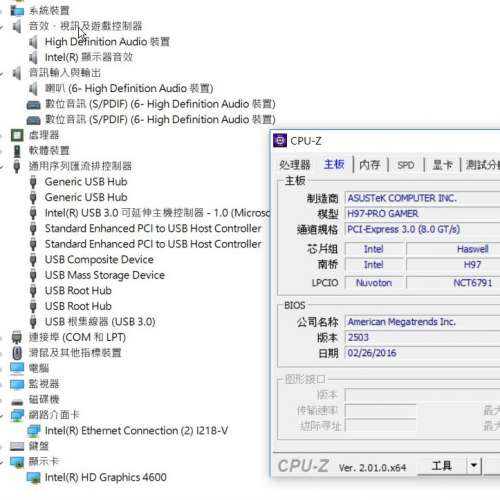The height and width of the screenshot is (500, 500).
Task: Click the CPU-Z title bar app icon
Action: (x=280, y=141)
